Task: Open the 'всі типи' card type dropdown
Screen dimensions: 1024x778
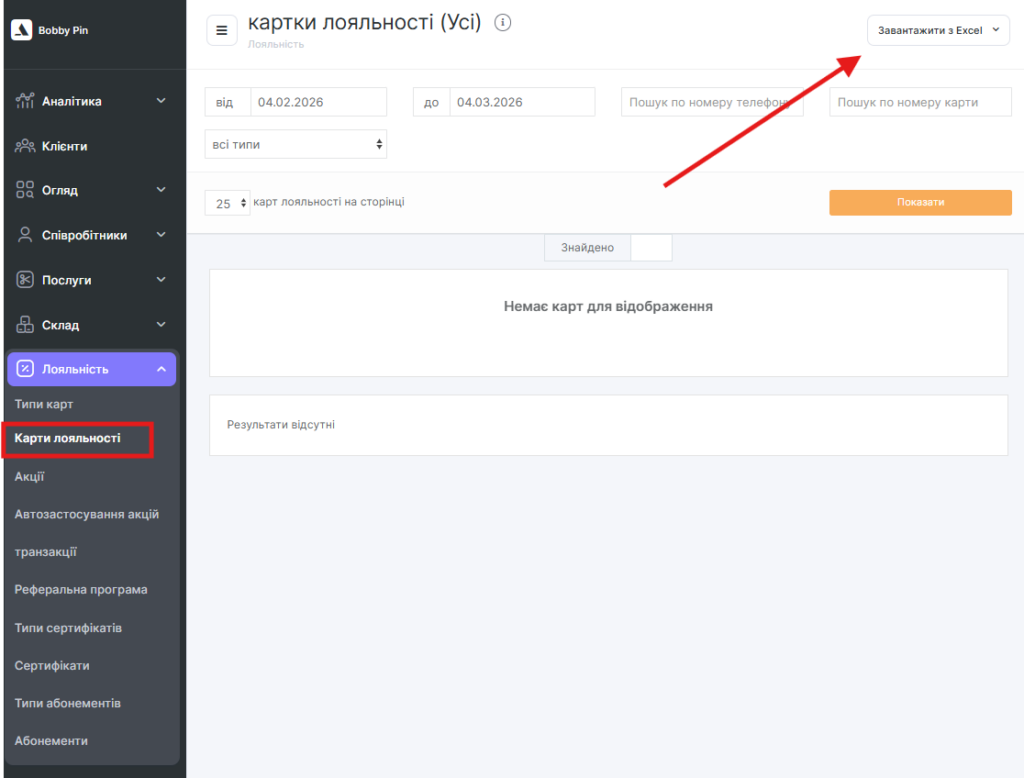Action: pyautogui.click(x=295, y=144)
